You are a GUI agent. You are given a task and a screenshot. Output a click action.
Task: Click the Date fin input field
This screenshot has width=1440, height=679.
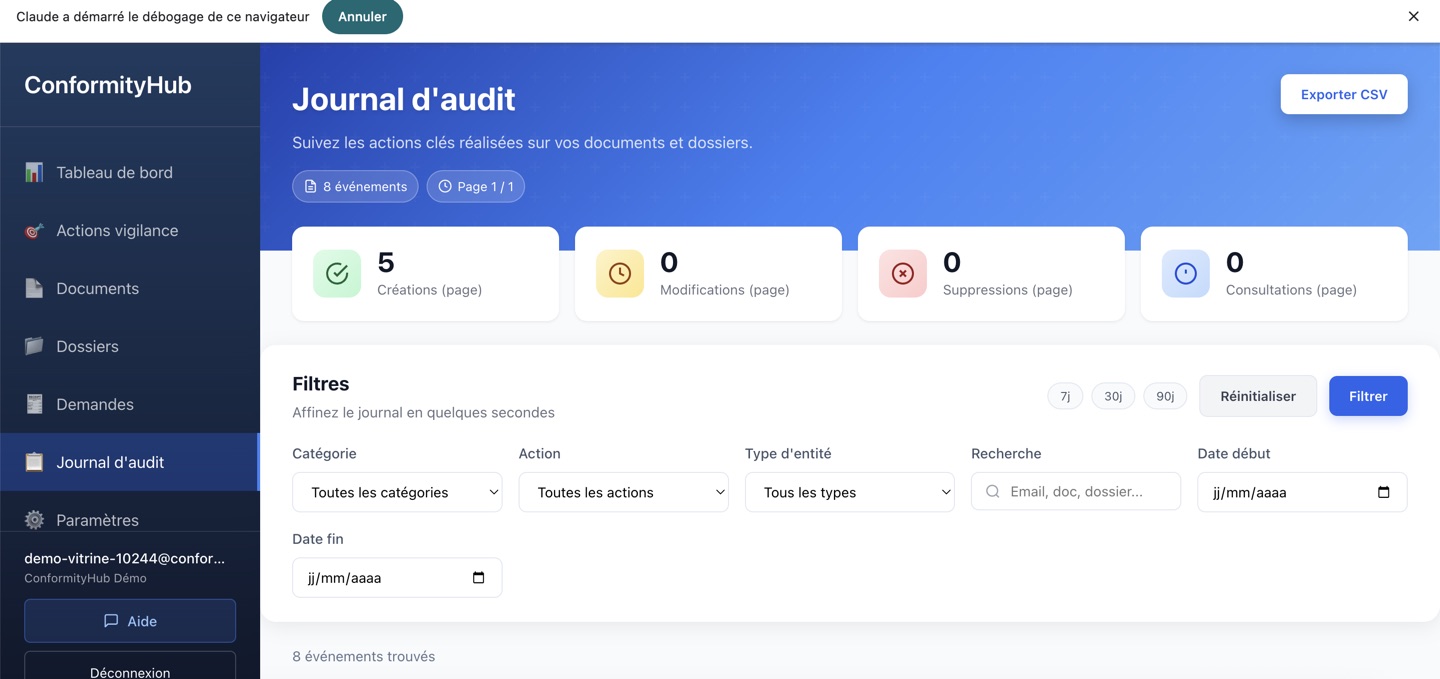[397, 578]
